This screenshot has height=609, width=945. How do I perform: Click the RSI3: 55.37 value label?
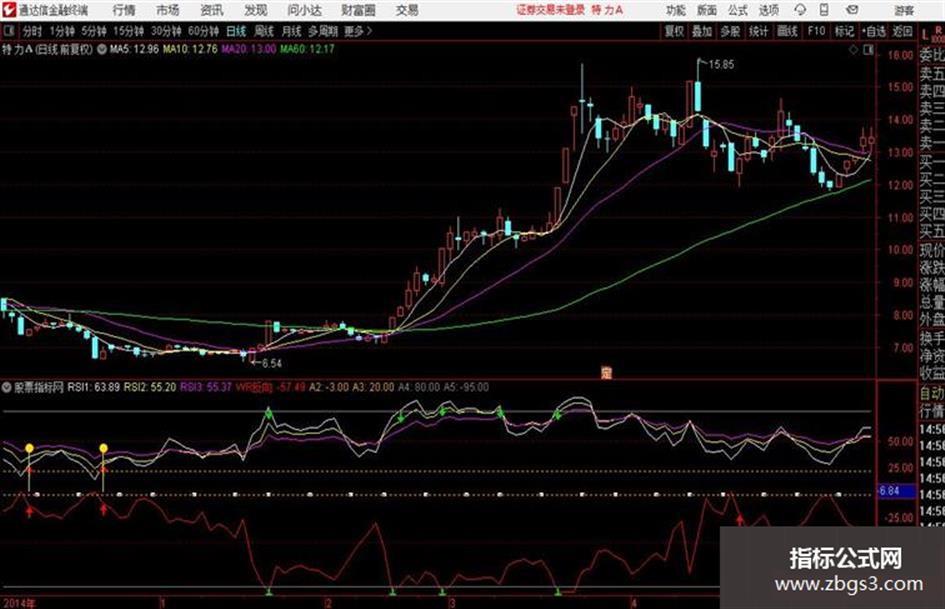206,387
